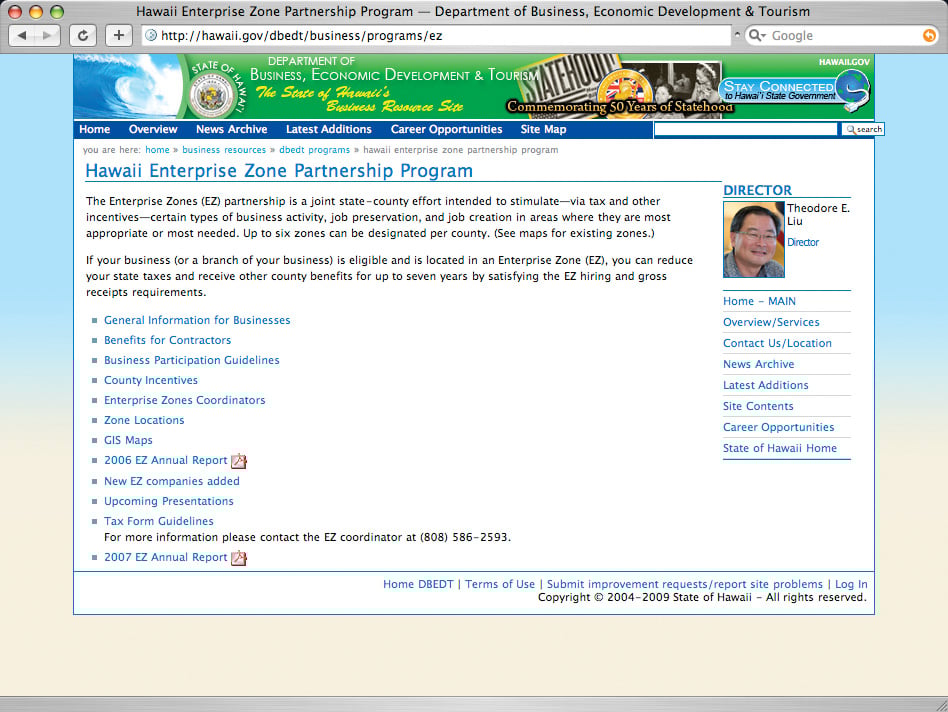Click the orange RSS snapback icon
The height and width of the screenshot is (712, 948).
[x=929, y=36]
